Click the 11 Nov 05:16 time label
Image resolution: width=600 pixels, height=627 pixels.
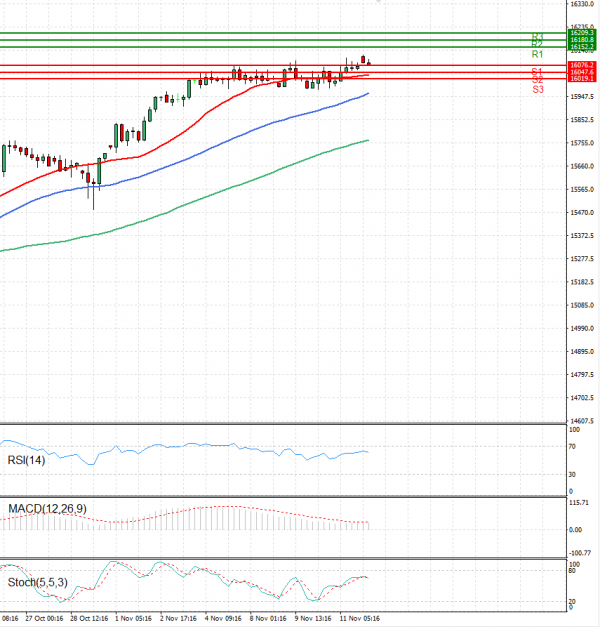(360, 619)
